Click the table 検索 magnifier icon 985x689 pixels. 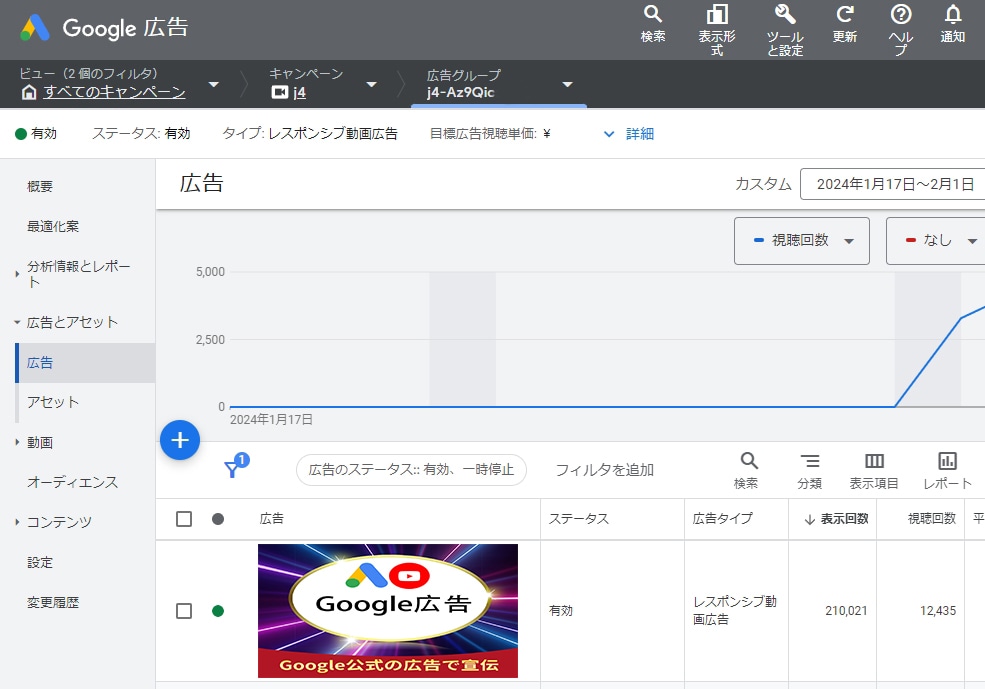click(x=748, y=461)
